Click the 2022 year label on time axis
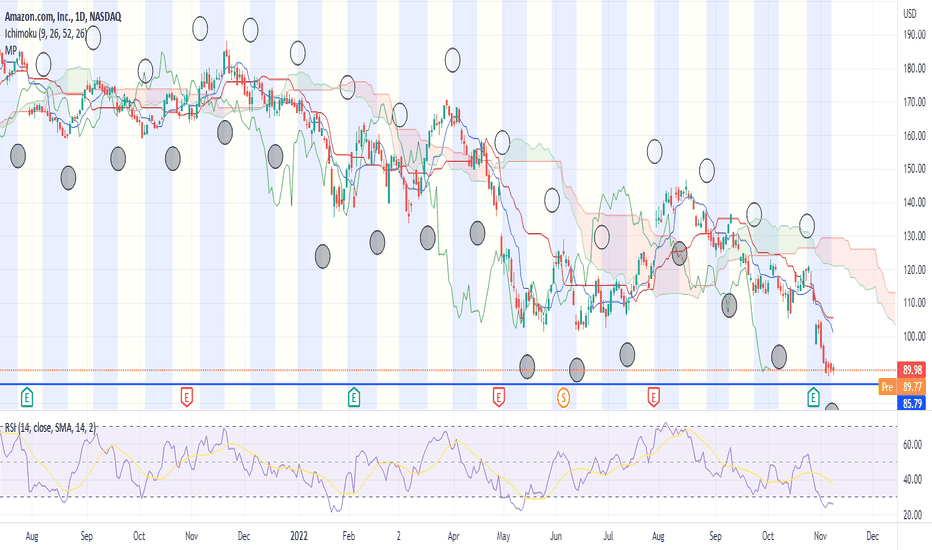The width and height of the screenshot is (932, 550). [x=299, y=536]
